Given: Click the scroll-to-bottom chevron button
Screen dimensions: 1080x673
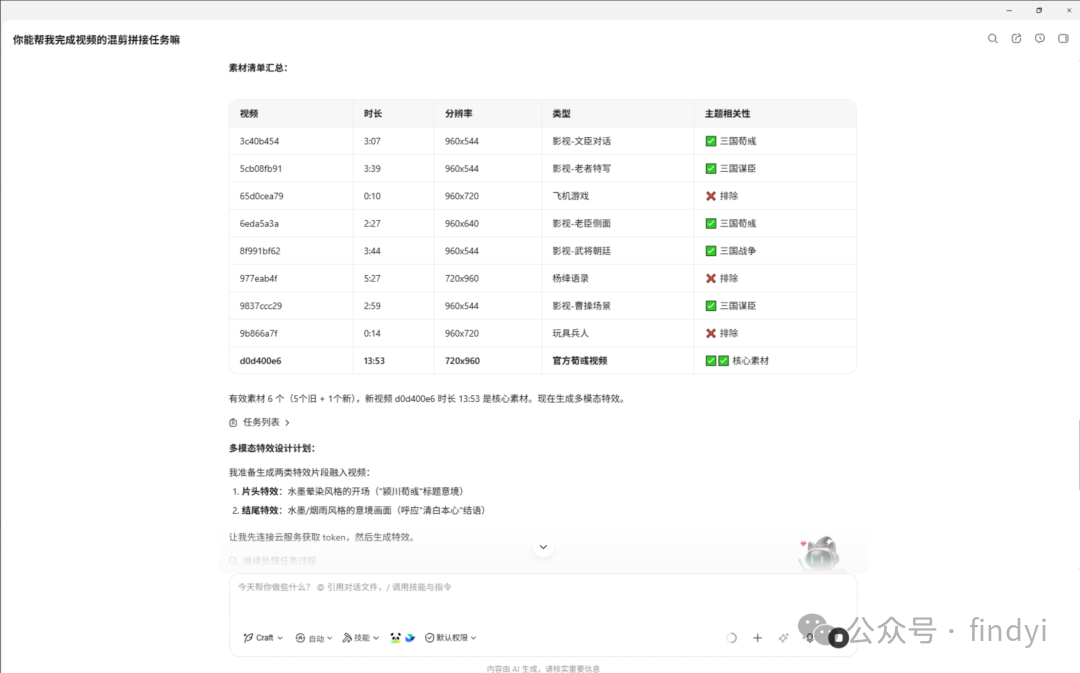Looking at the screenshot, I should click(x=543, y=547).
